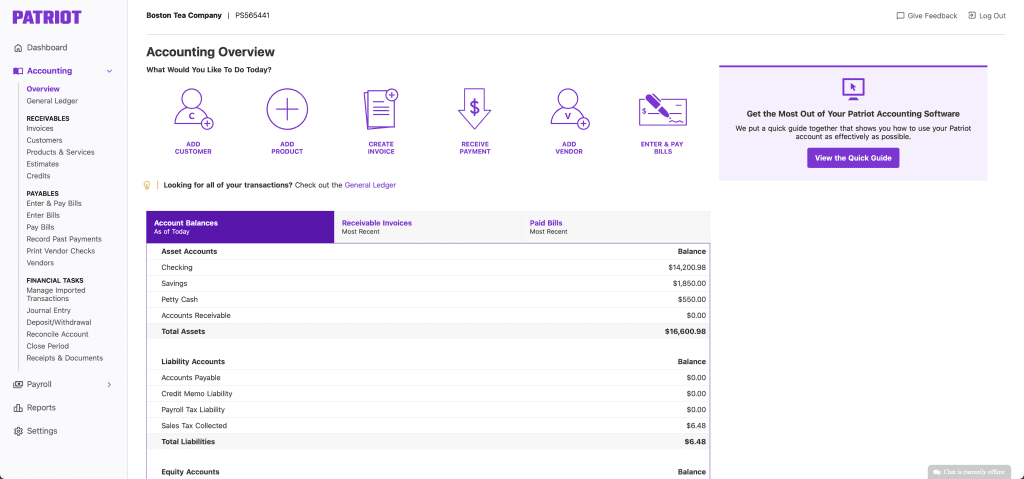Click the Add Customer icon

pos(193,109)
